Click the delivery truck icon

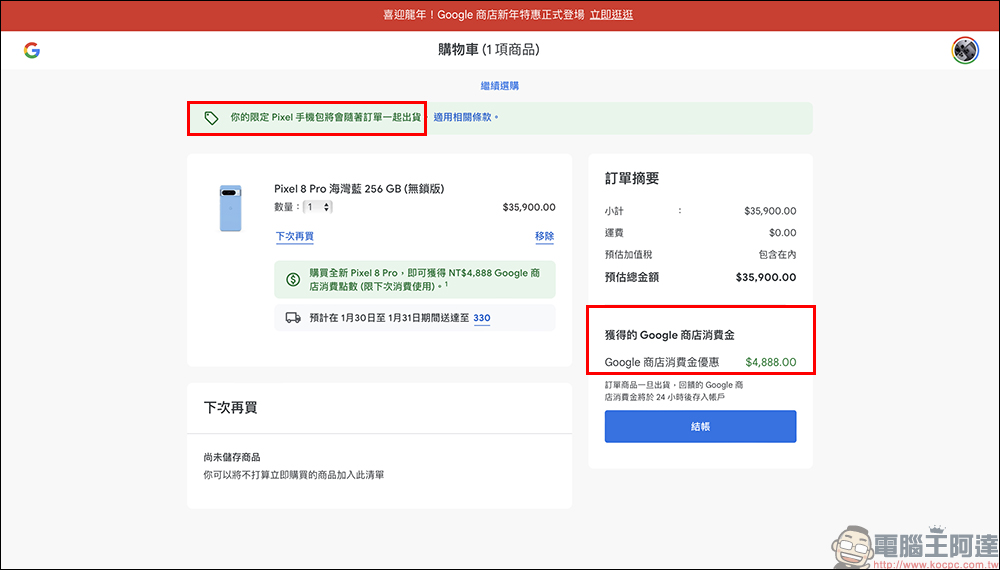coord(293,318)
